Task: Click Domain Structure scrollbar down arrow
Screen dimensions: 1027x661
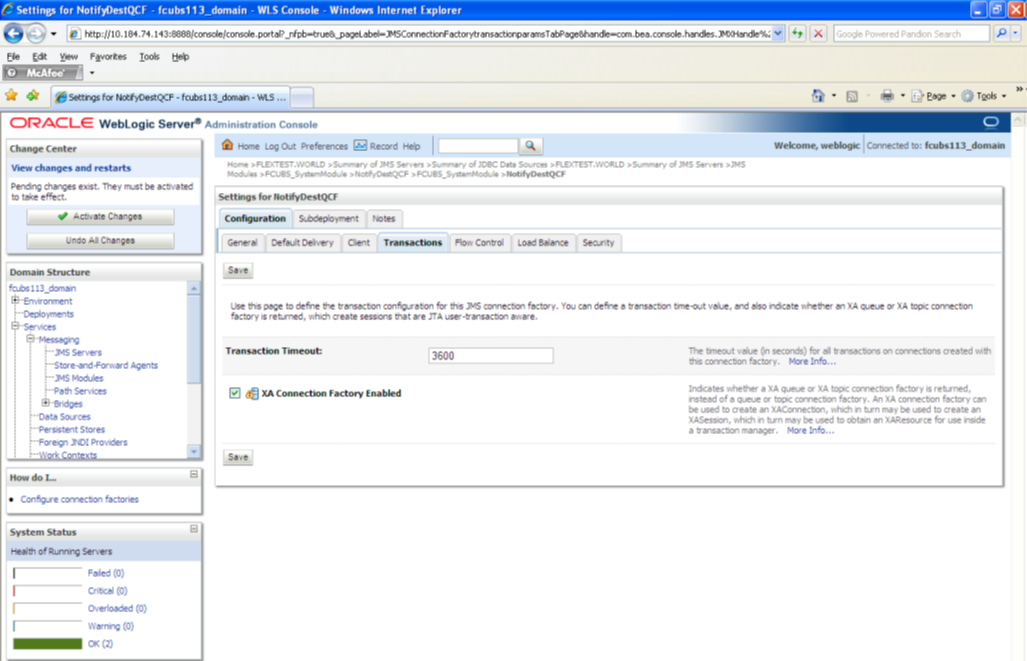Action: coord(194,452)
